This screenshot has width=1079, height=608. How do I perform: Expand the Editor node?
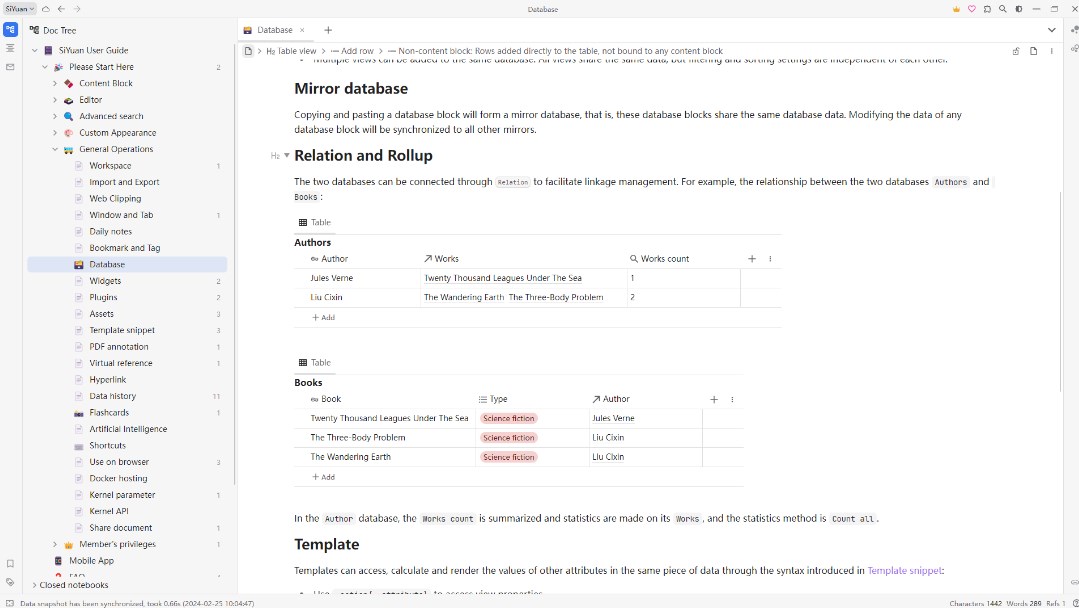[x=55, y=100]
